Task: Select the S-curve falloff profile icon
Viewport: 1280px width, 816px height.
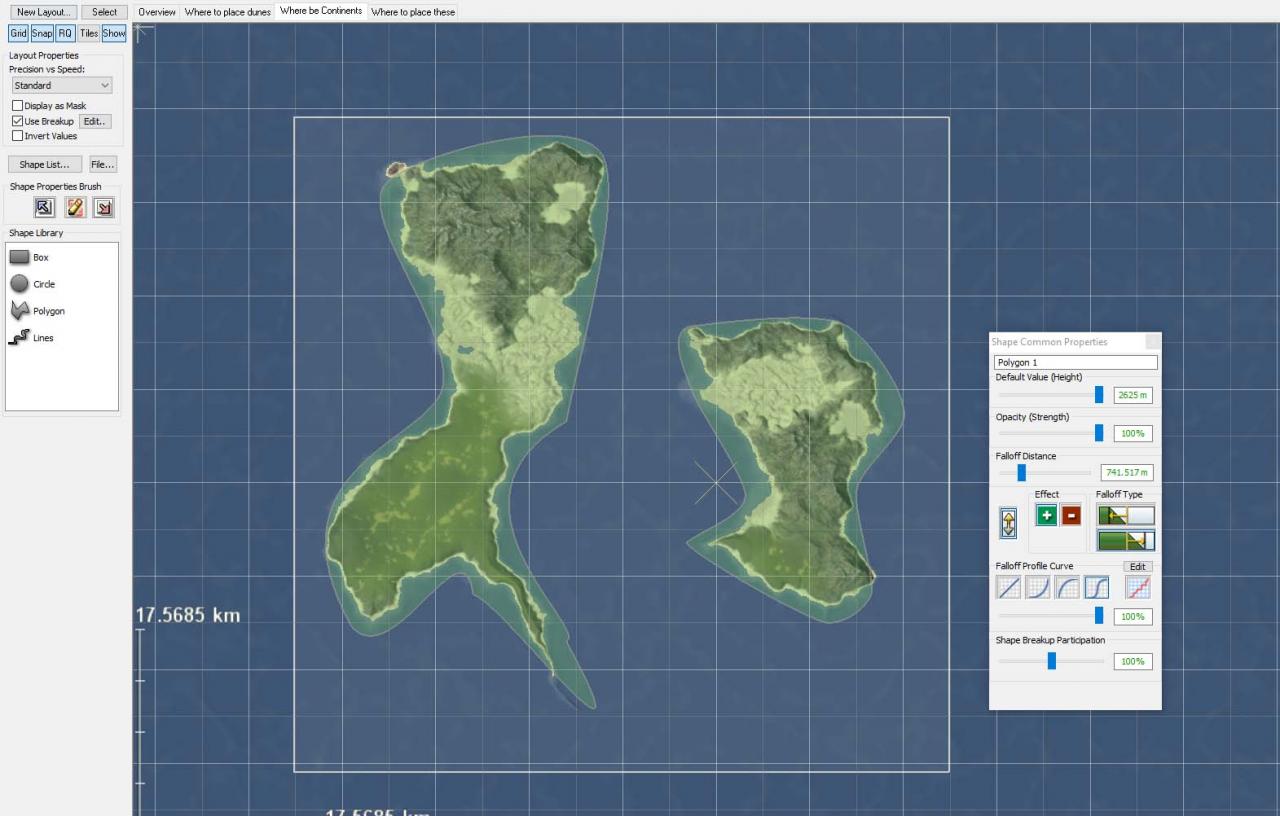Action: (x=1096, y=588)
